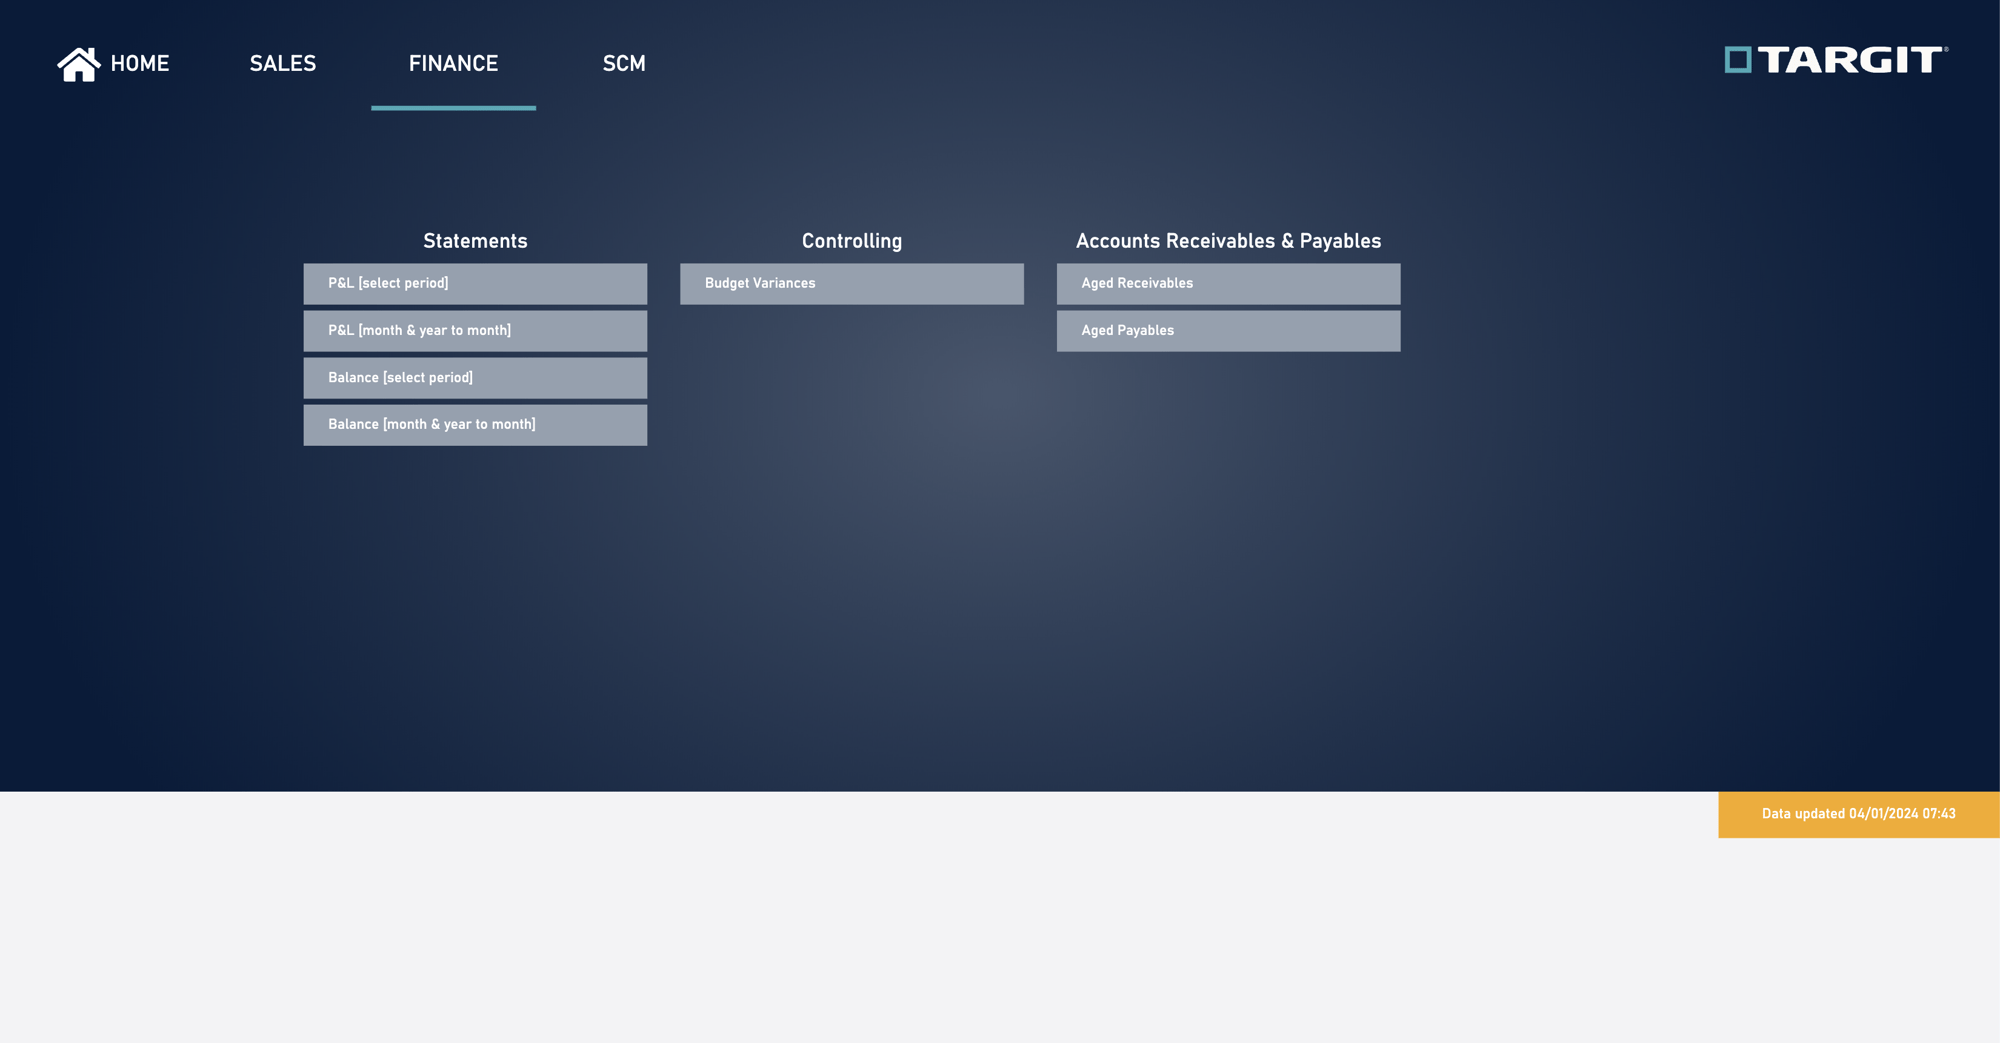Click the Statements section heading
Viewport: 2000px width, 1043px height.
(475, 241)
